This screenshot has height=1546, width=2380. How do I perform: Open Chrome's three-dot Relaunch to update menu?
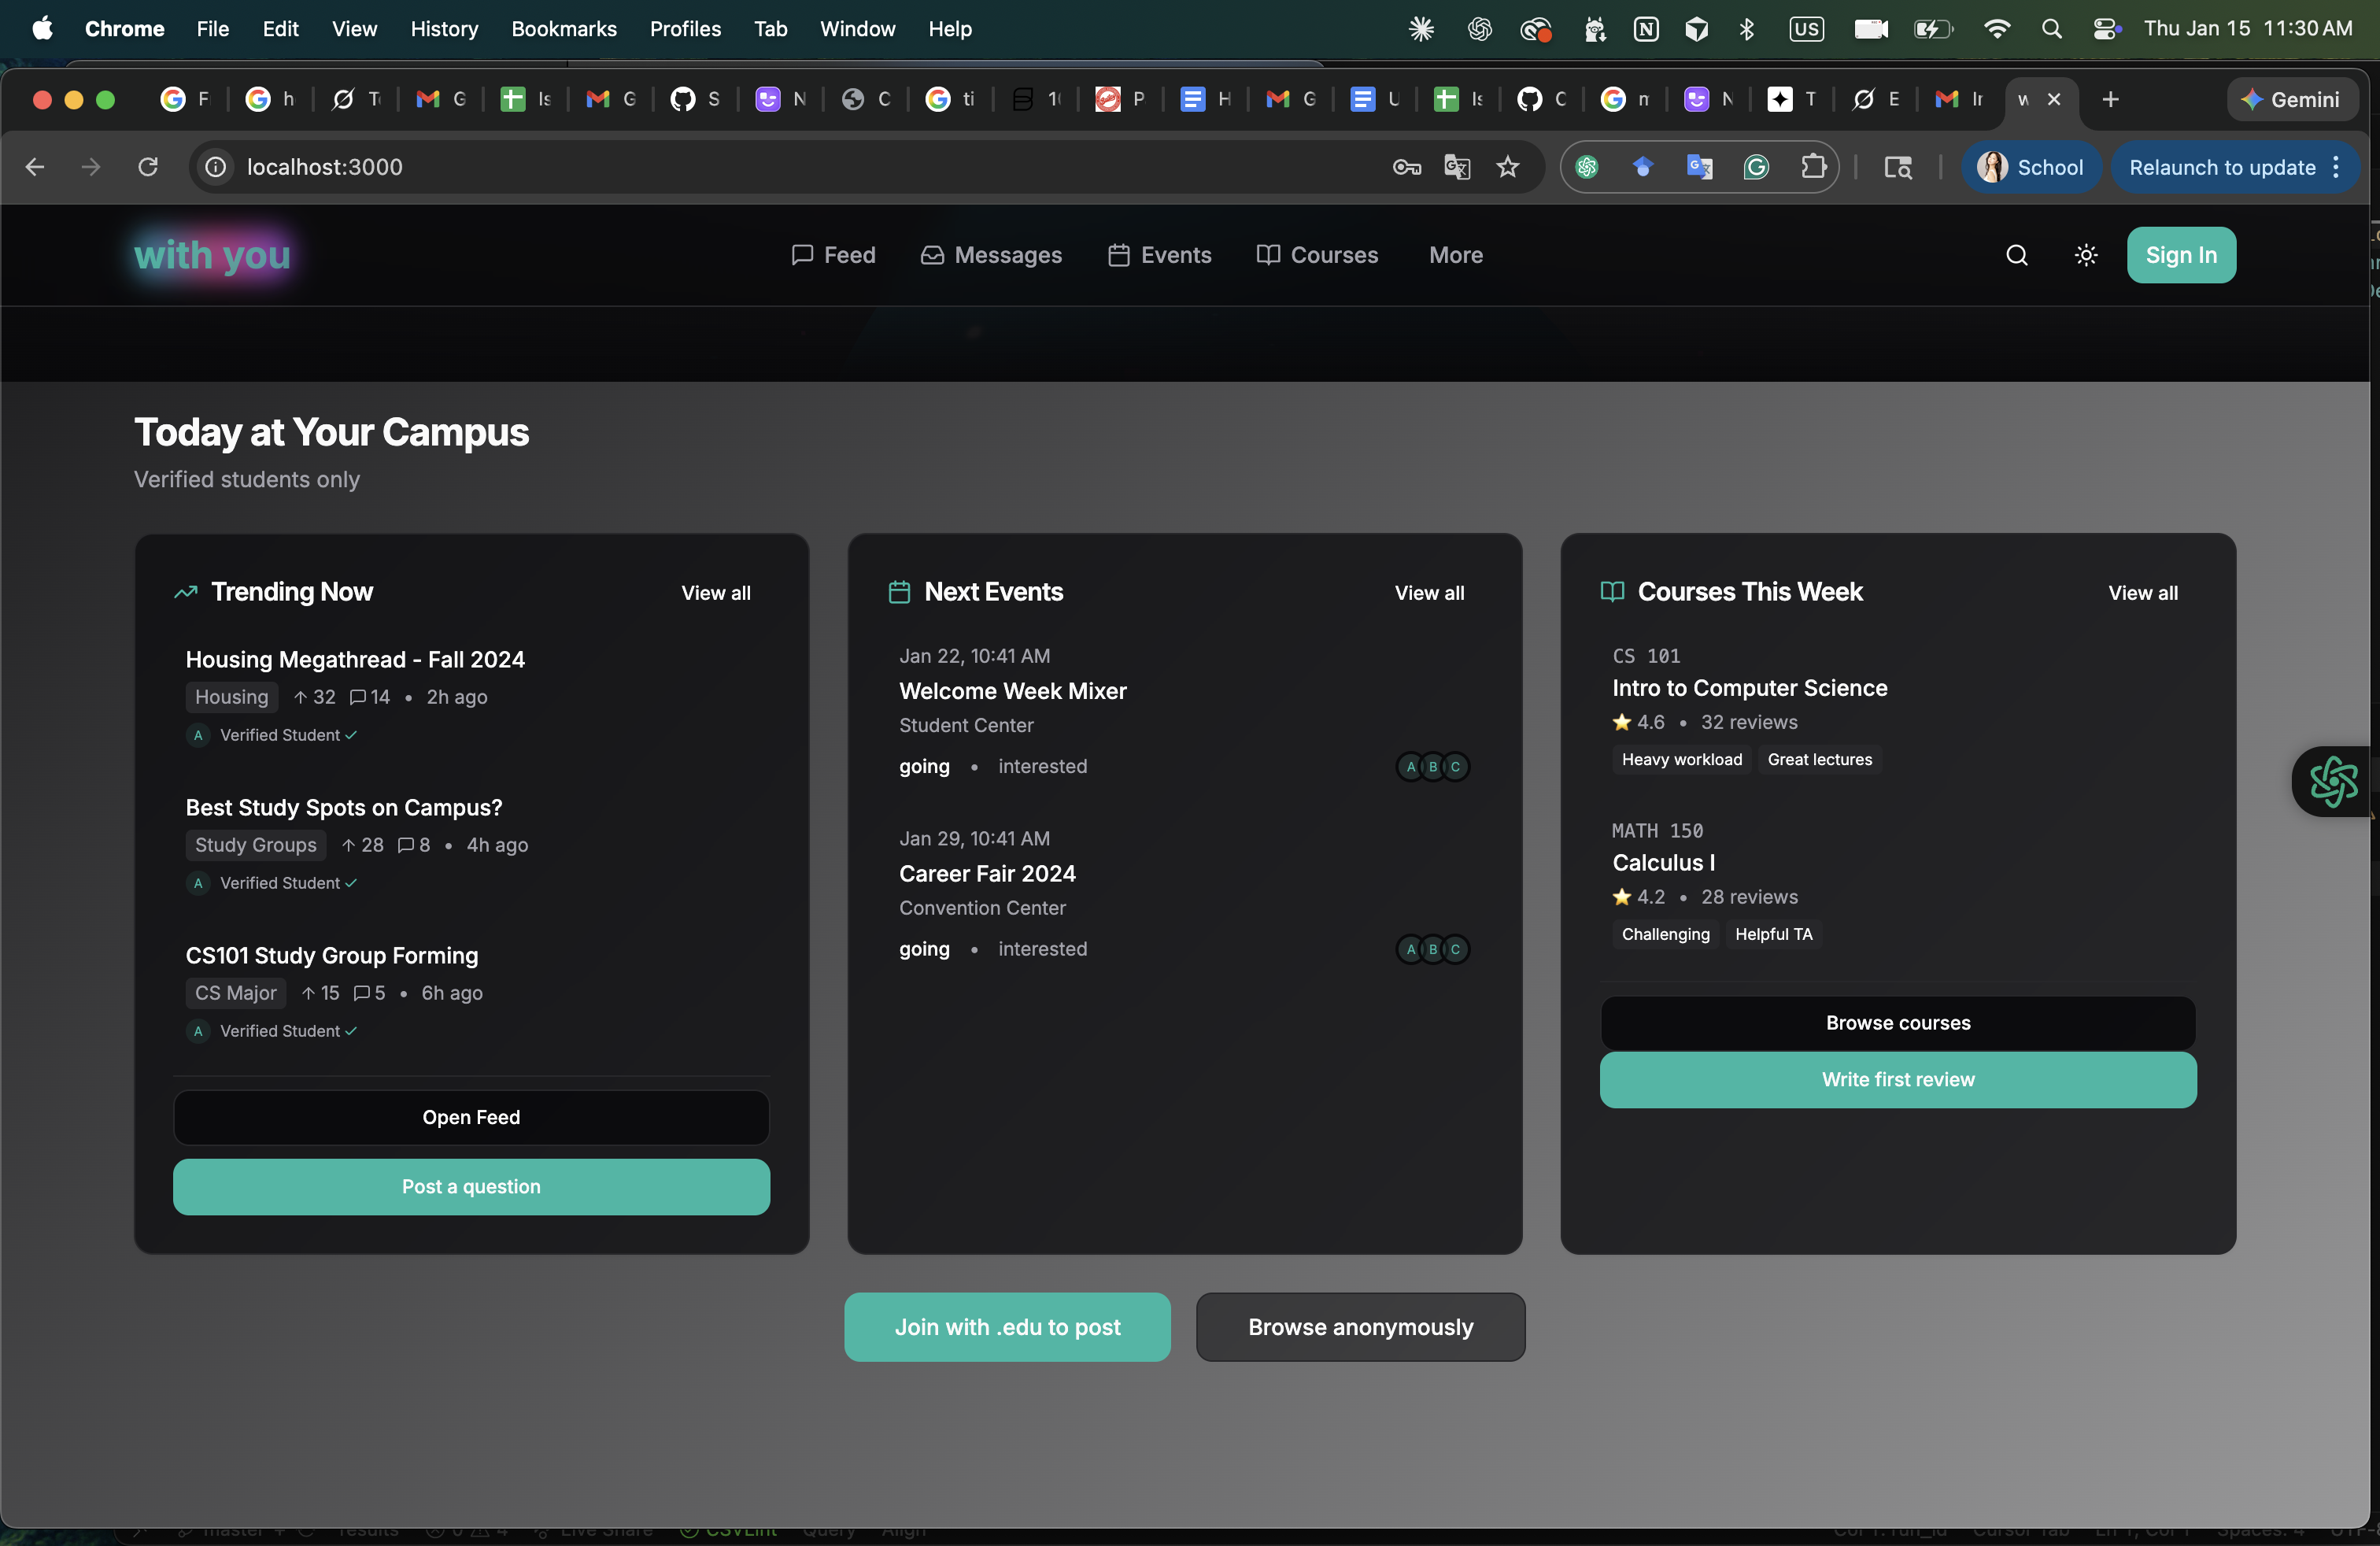[2336, 167]
